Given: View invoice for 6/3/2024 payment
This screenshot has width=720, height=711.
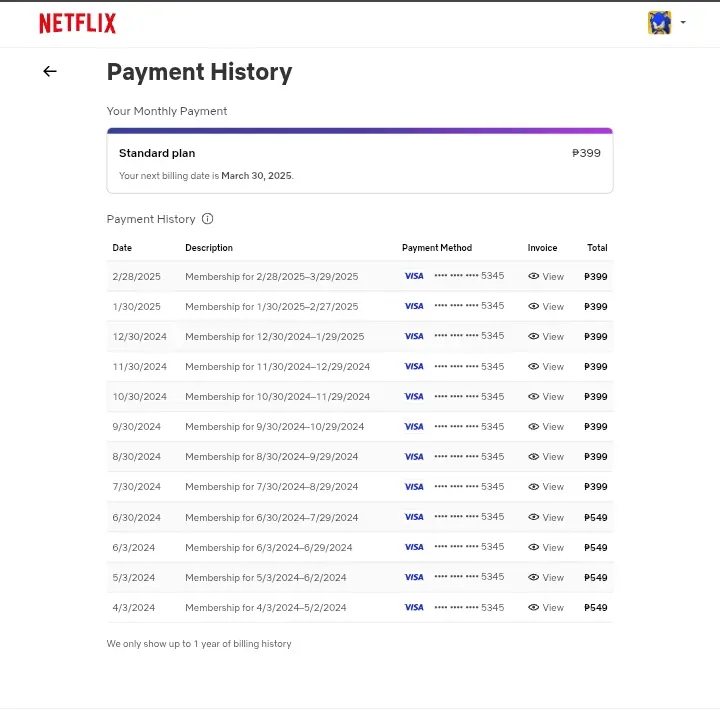Looking at the screenshot, I should 546,547.
